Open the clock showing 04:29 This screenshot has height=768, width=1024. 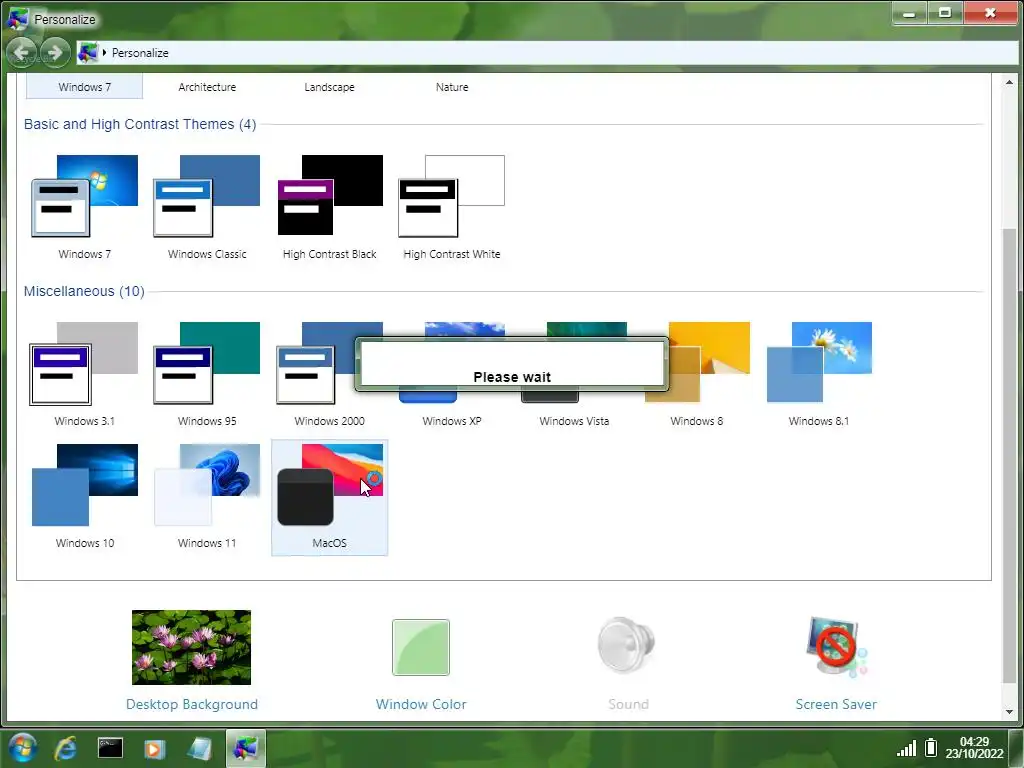coord(974,748)
